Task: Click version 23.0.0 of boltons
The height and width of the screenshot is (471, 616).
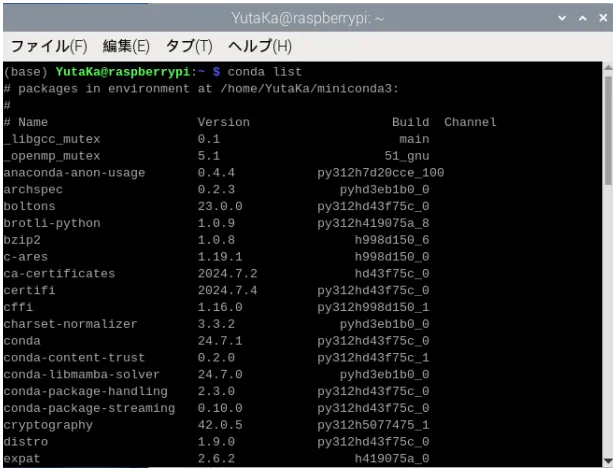Action: click(220, 206)
